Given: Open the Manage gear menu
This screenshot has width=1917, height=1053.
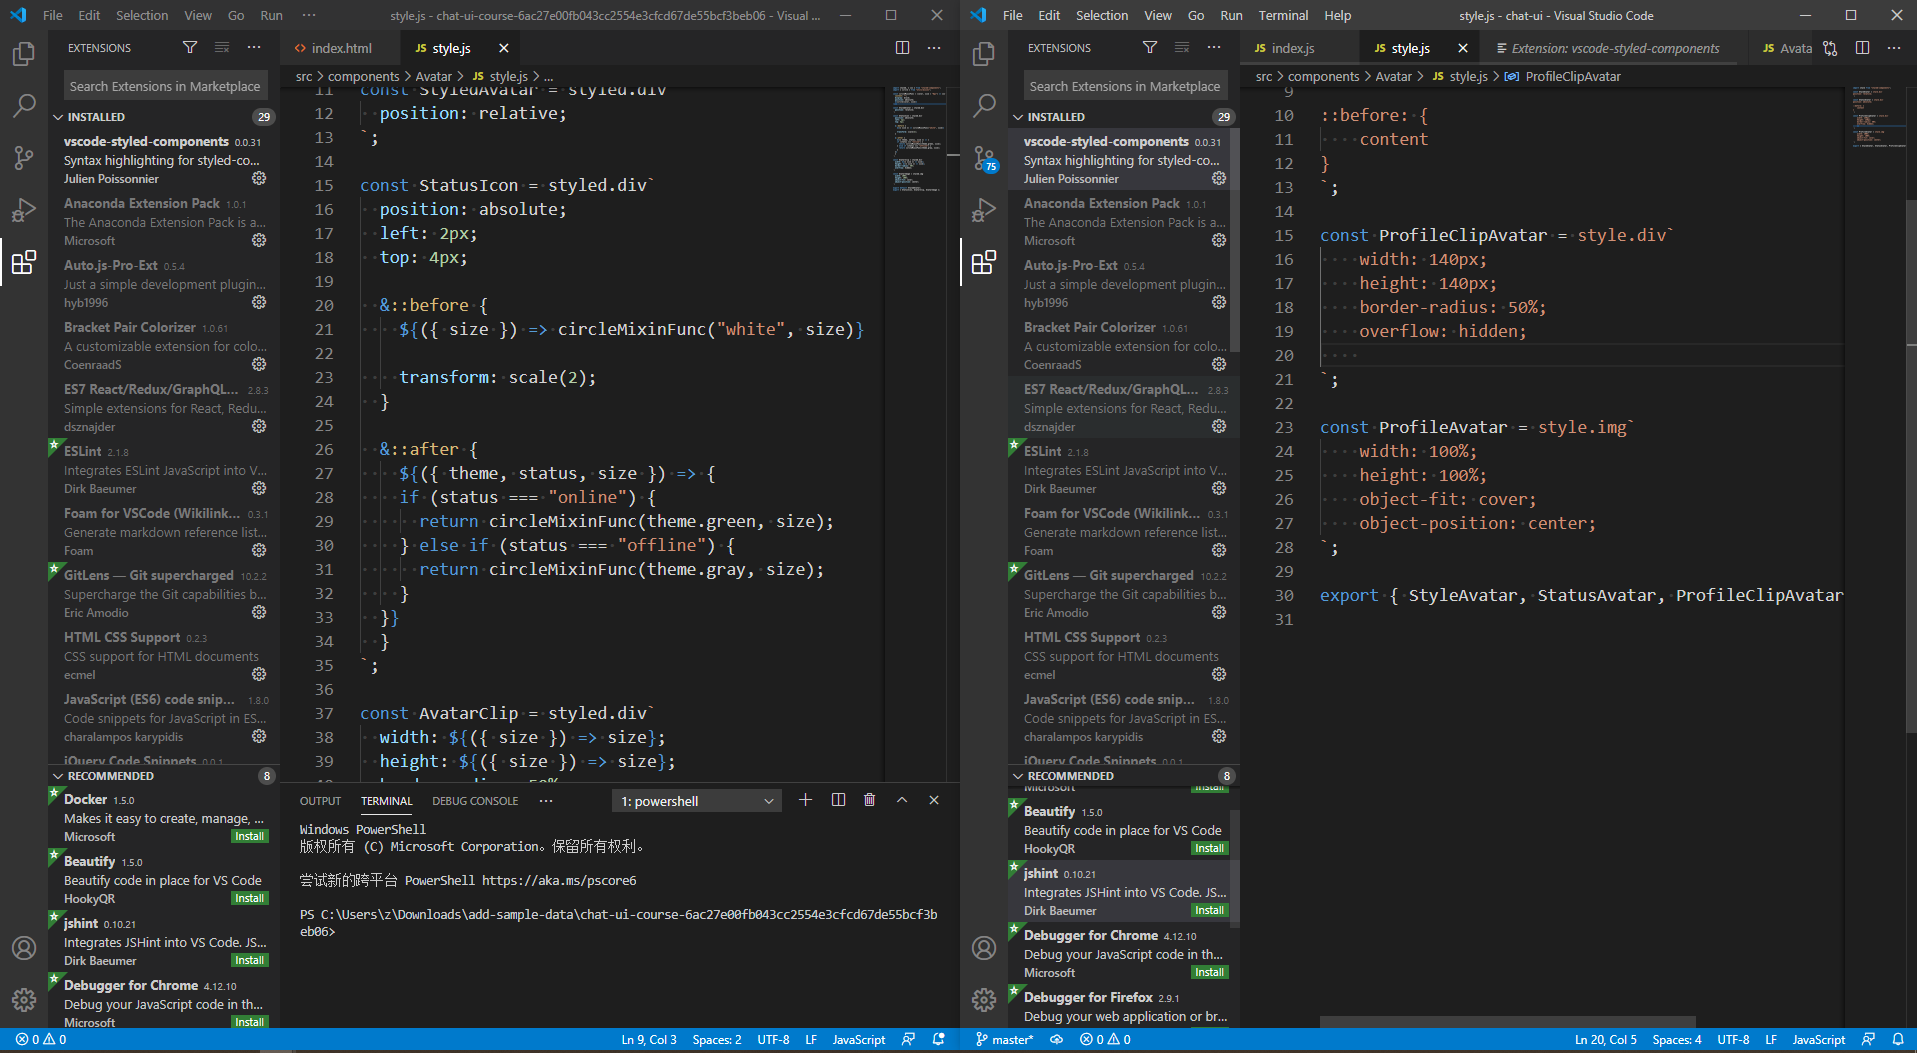Looking at the screenshot, I should [x=24, y=998].
